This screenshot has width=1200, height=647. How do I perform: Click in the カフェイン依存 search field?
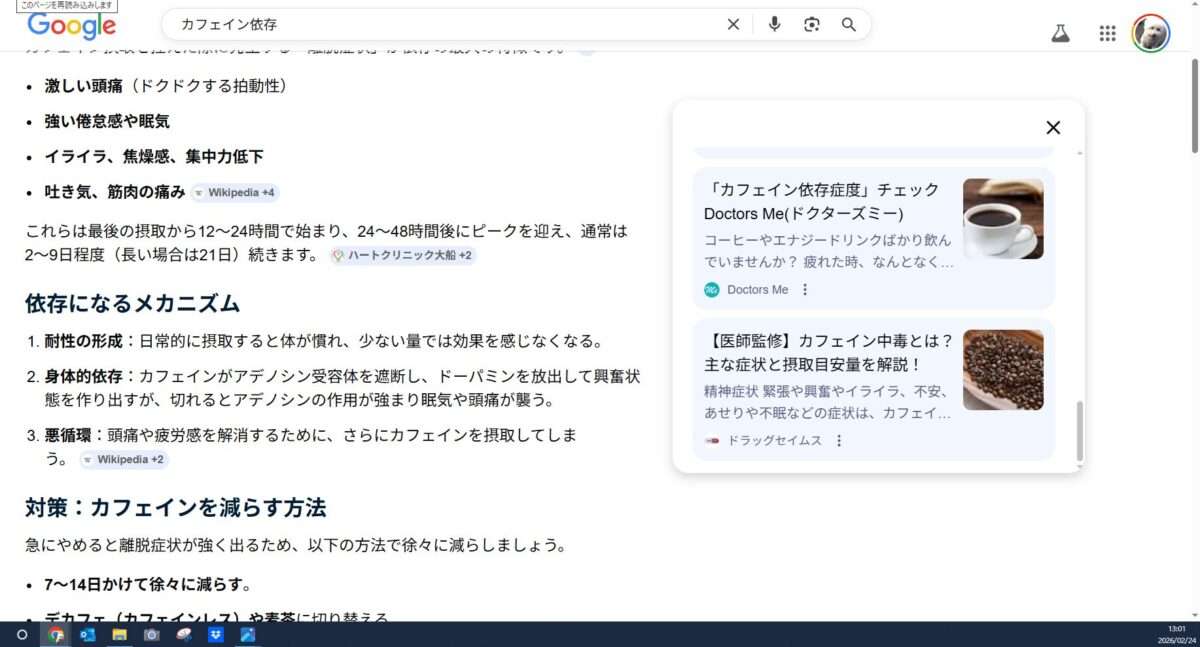click(x=440, y=25)
